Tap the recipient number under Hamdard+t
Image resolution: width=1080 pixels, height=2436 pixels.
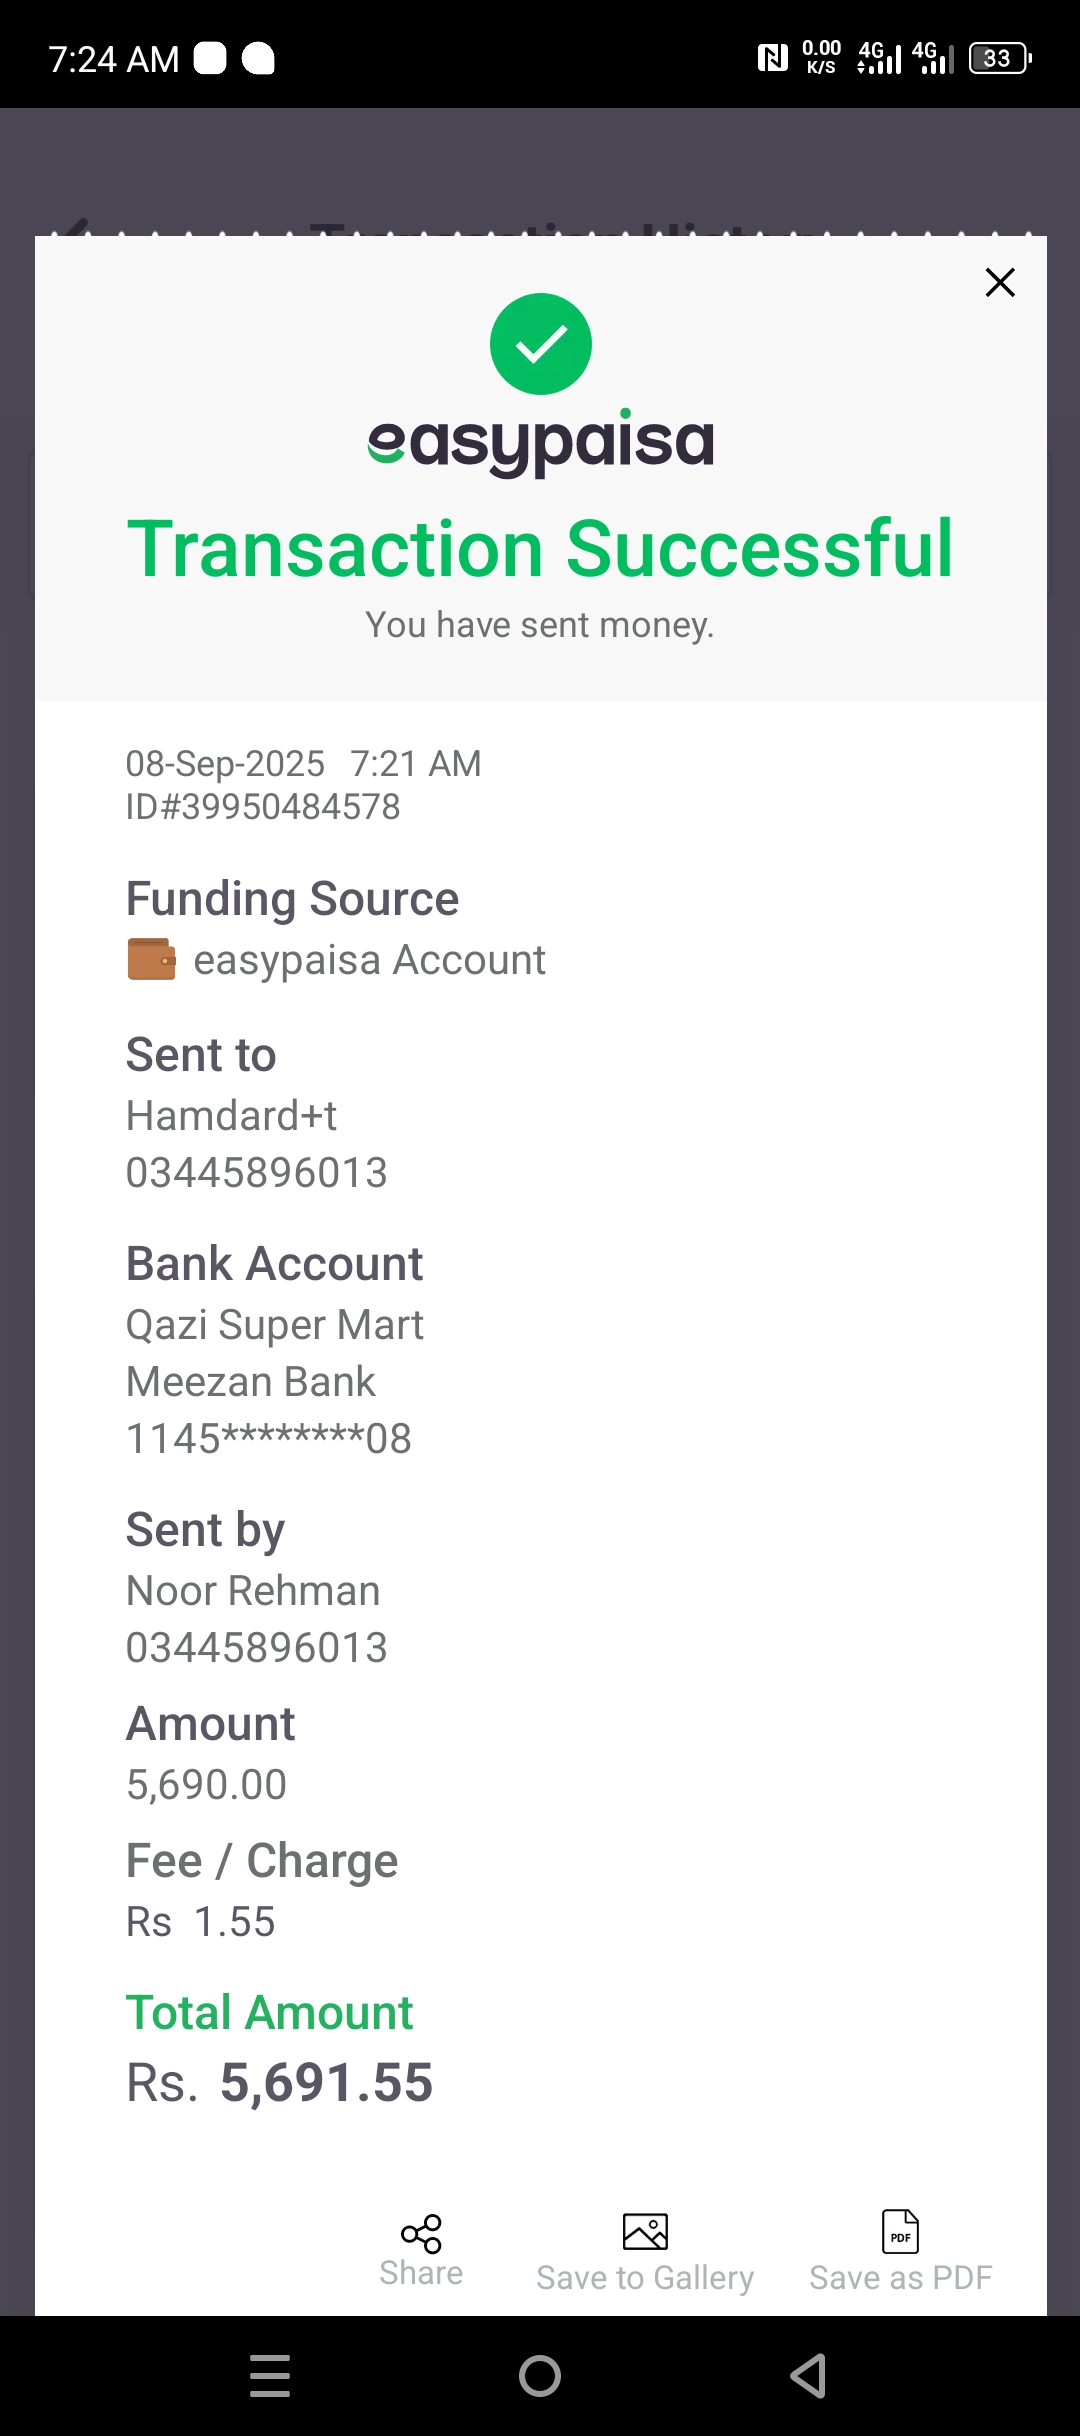point(257,1173)
